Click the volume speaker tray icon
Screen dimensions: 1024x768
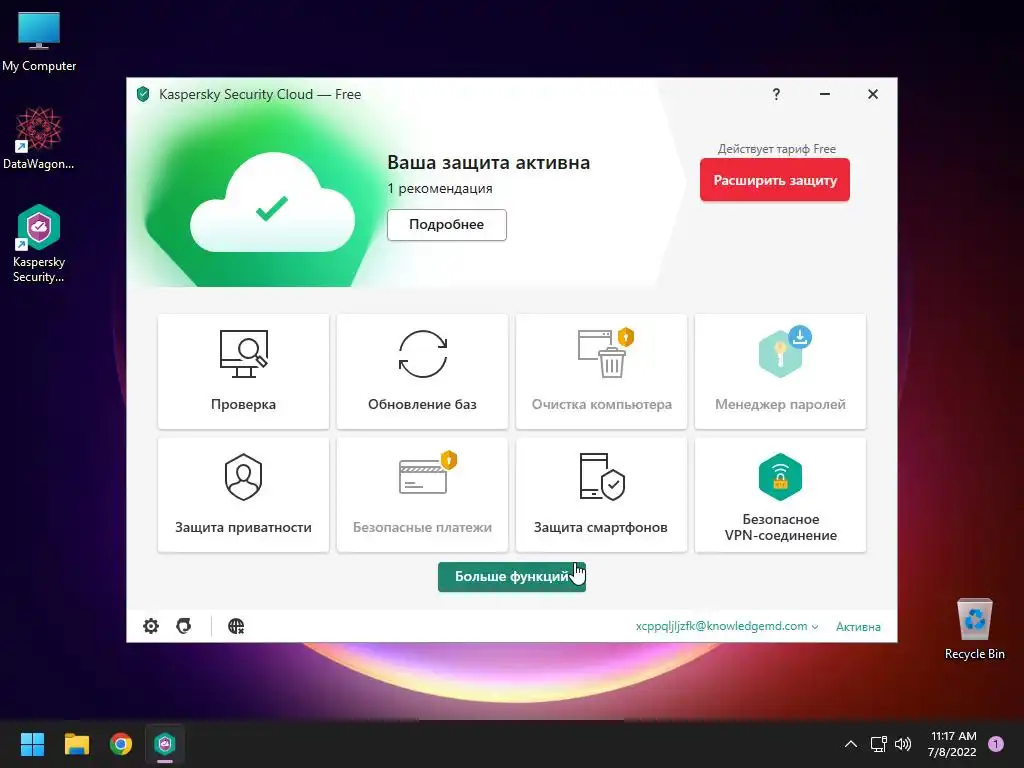(903, 744)
